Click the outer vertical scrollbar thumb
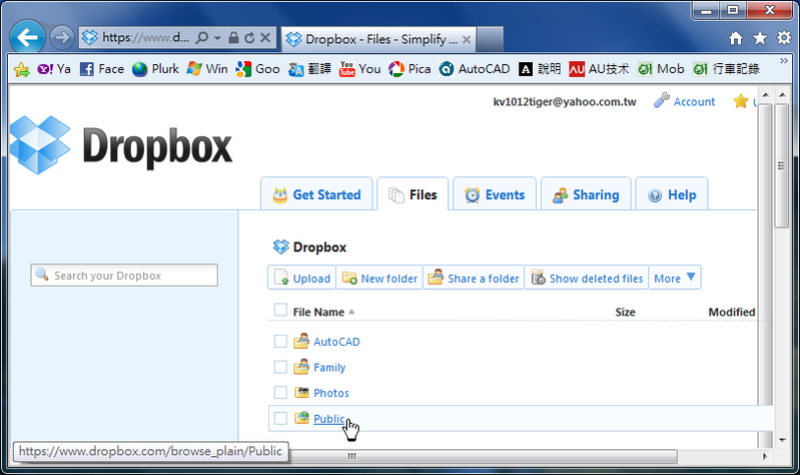 (x=782, y=166)
